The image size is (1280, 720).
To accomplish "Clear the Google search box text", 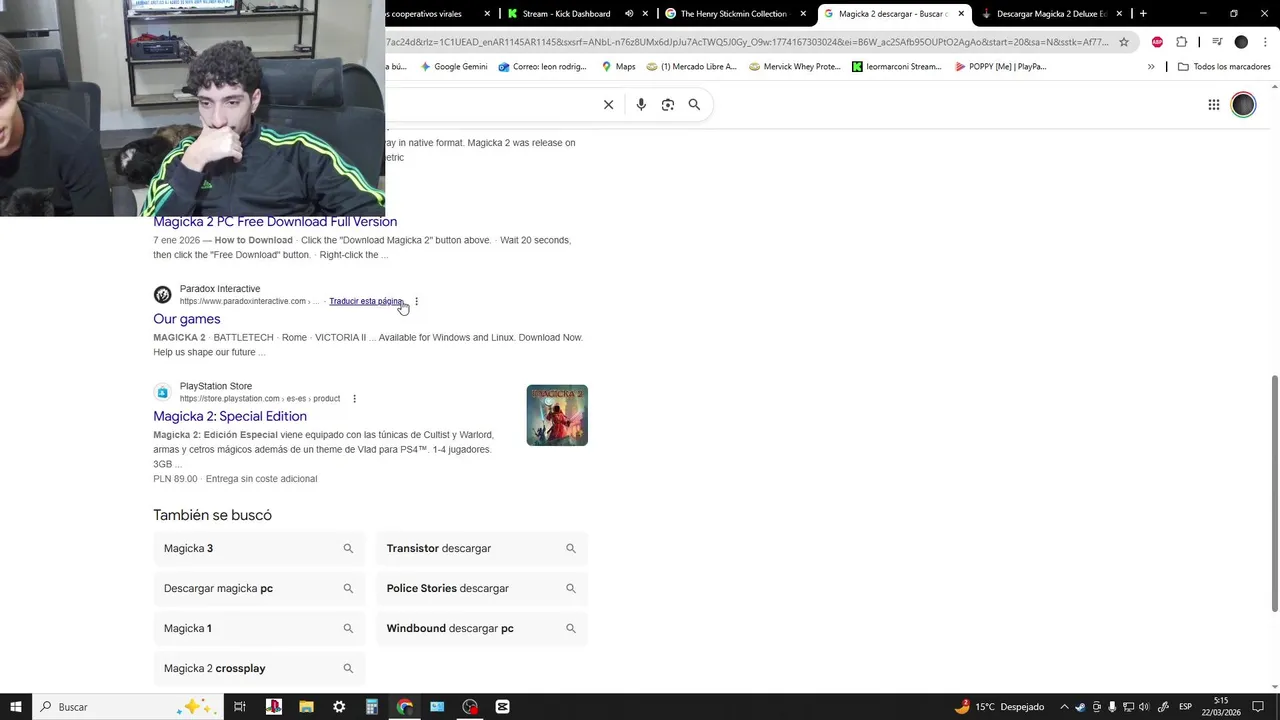I will pos(608,104).
